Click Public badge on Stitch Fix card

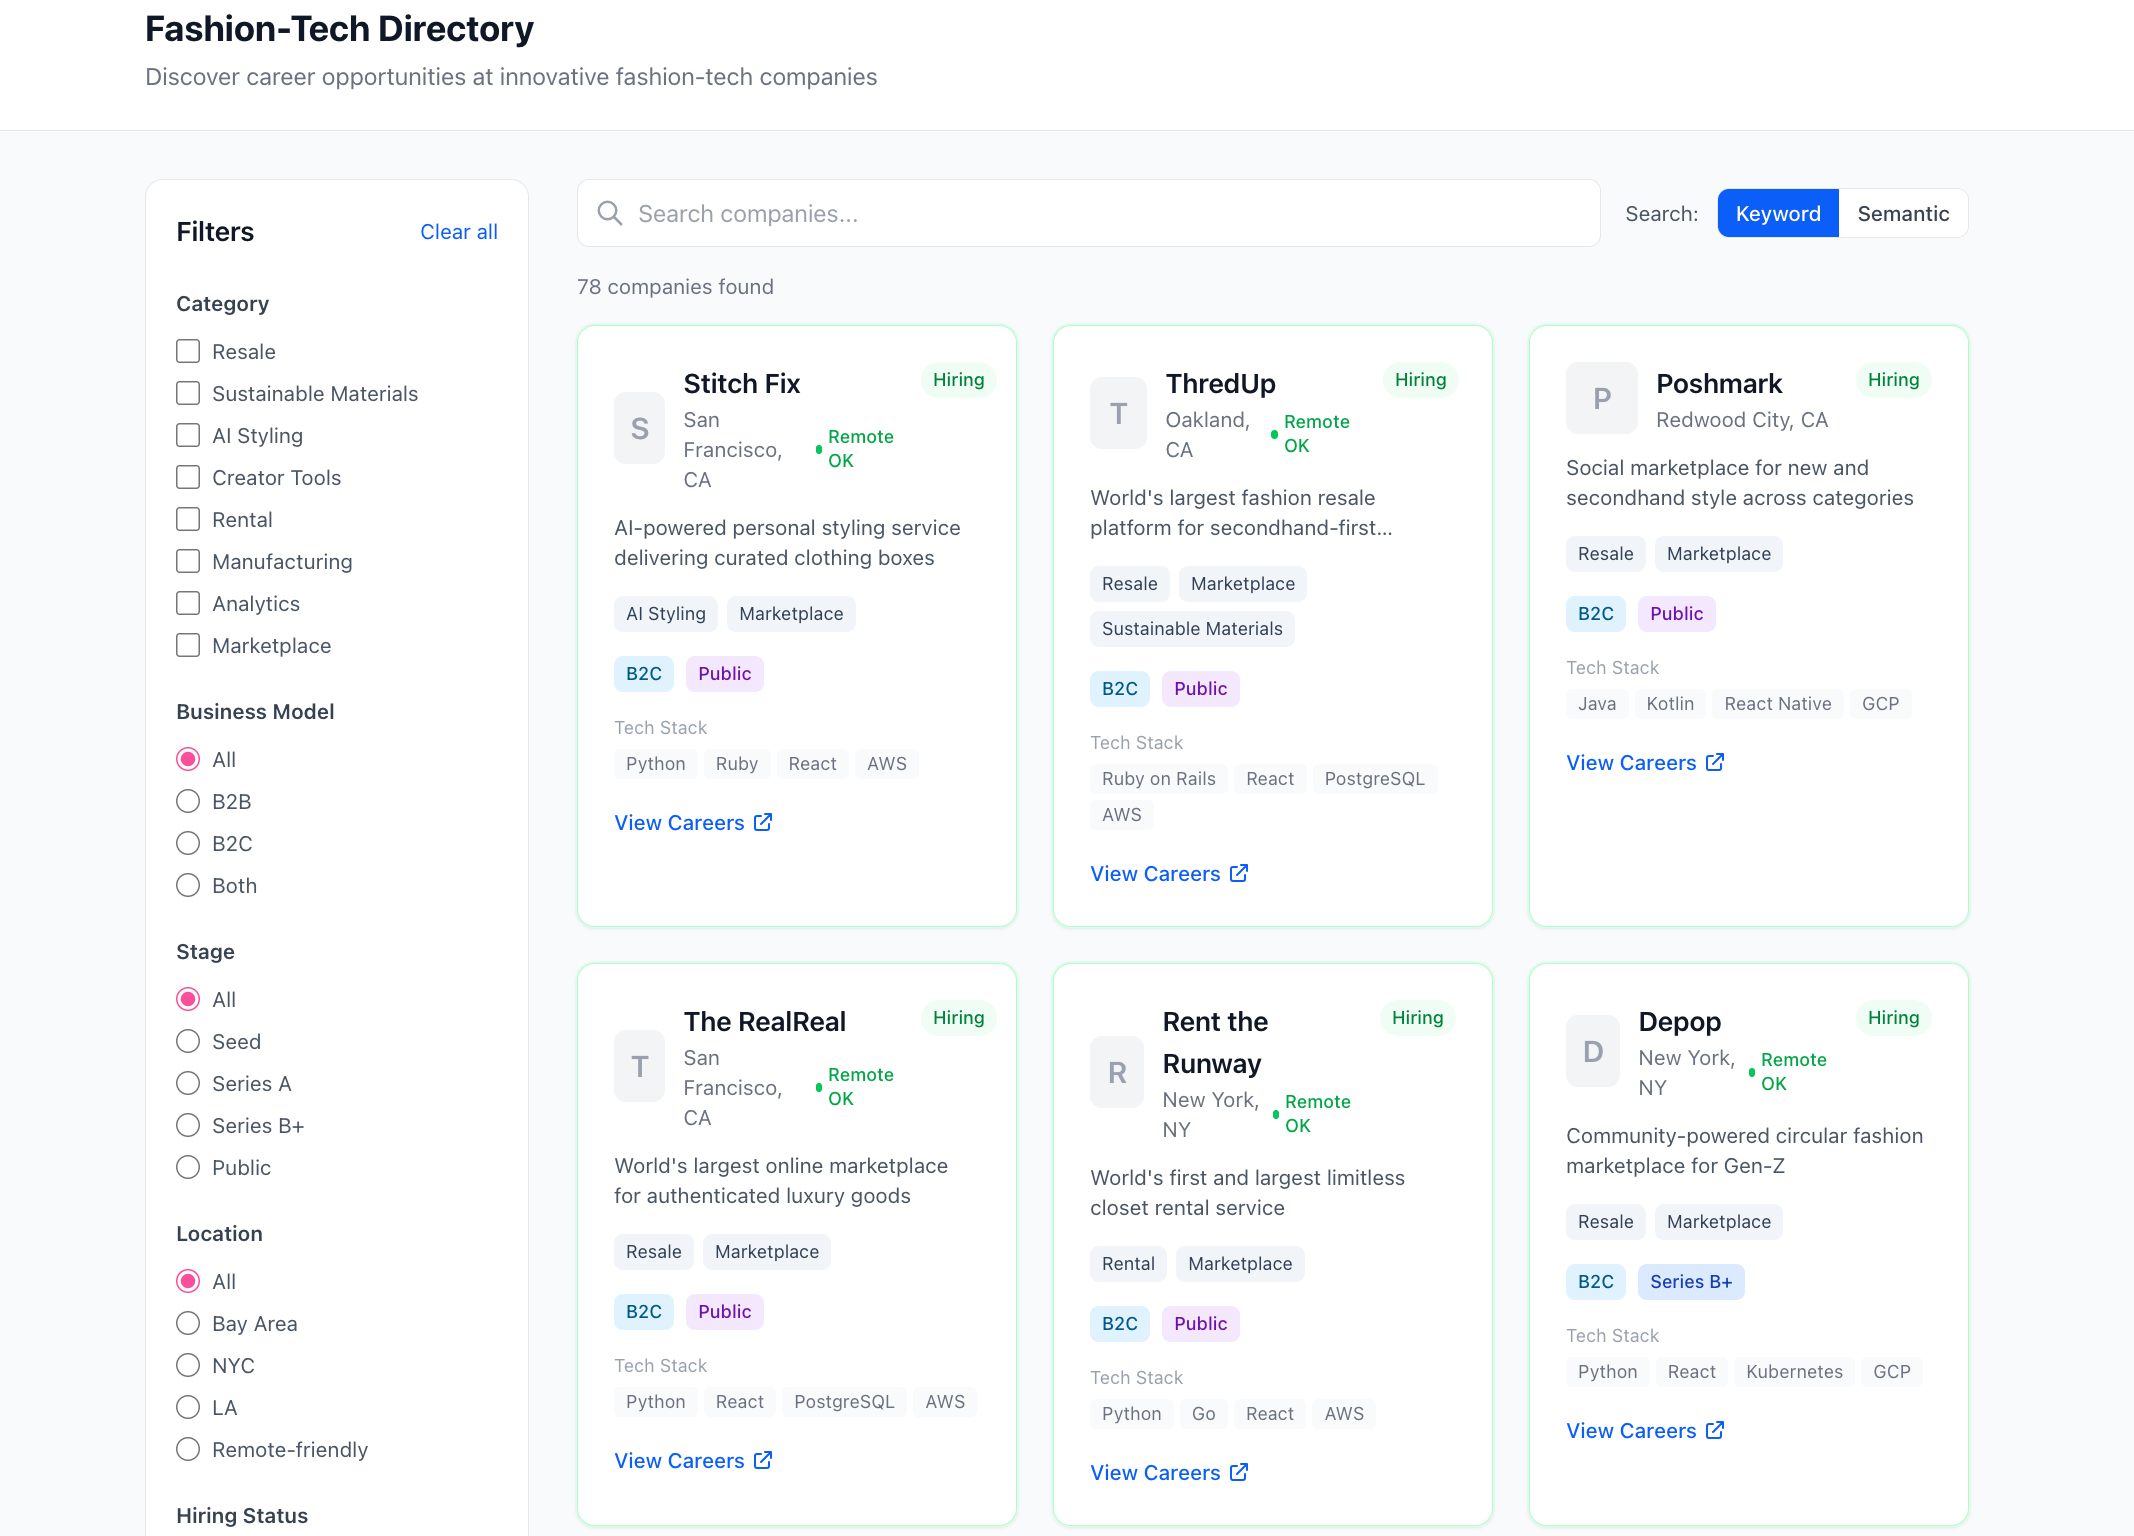pos(724,673)
